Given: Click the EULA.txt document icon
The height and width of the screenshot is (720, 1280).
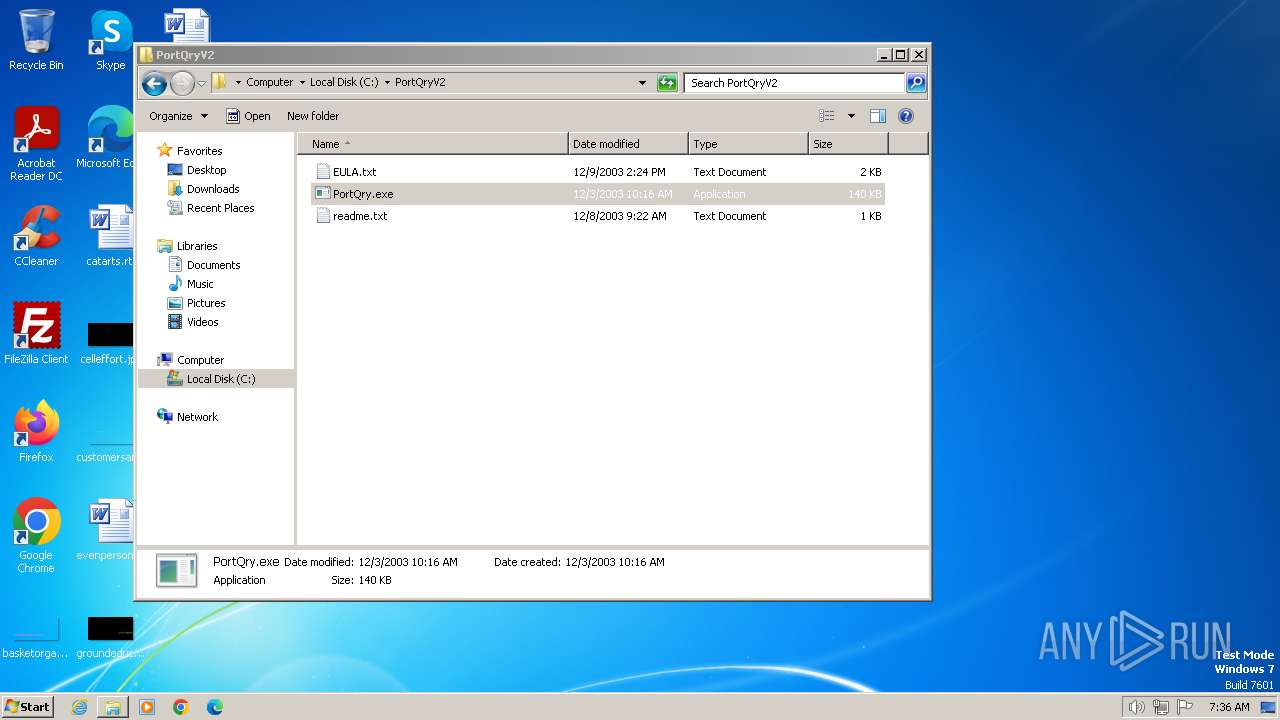Looking at the screenshot, I should (323, 172).
